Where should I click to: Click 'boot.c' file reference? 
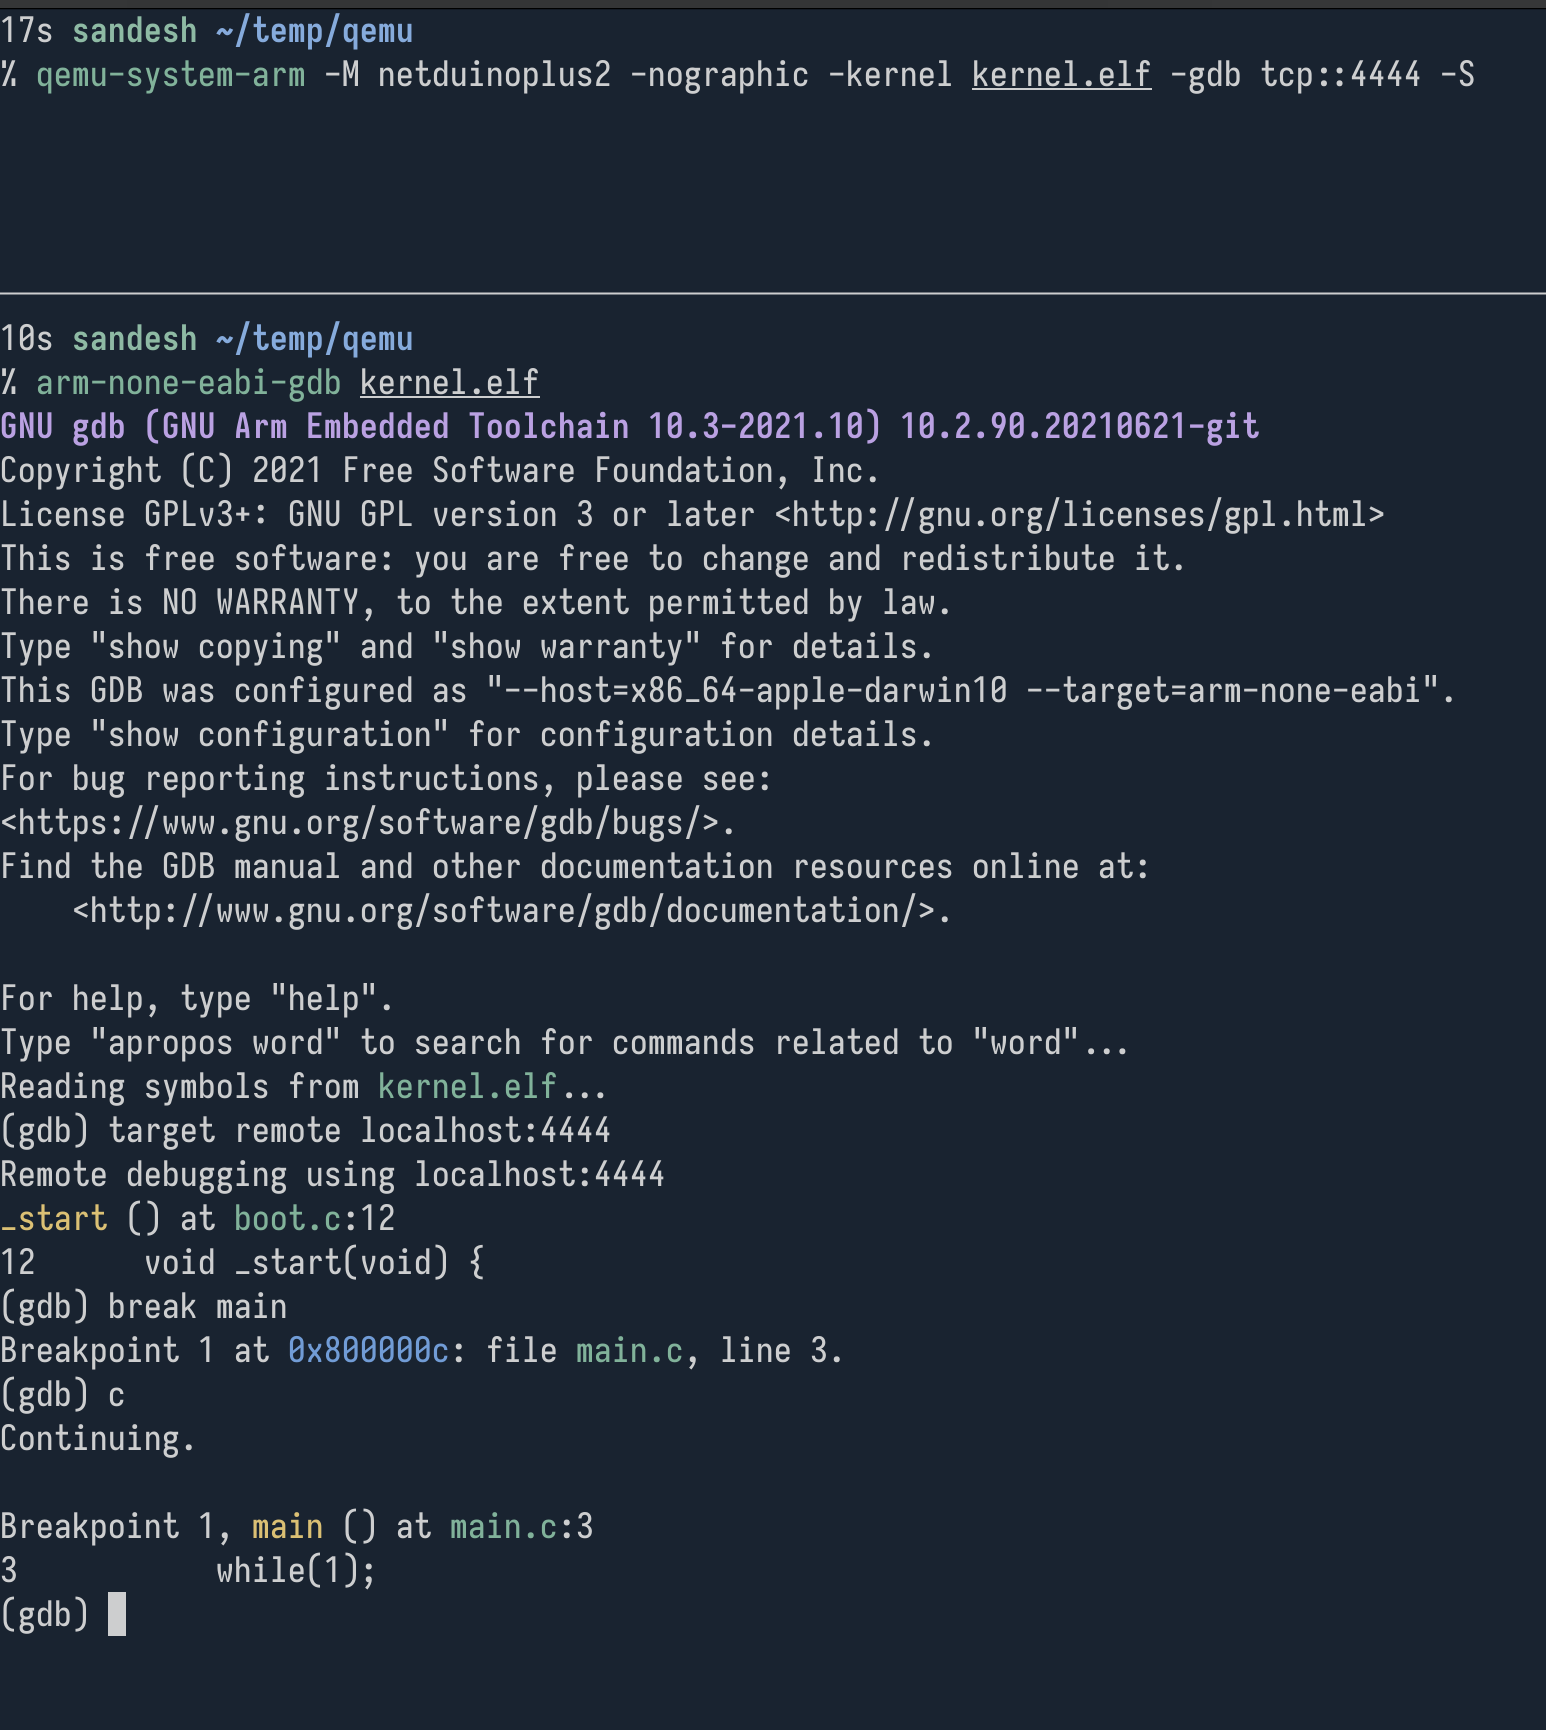point(288,1219)
